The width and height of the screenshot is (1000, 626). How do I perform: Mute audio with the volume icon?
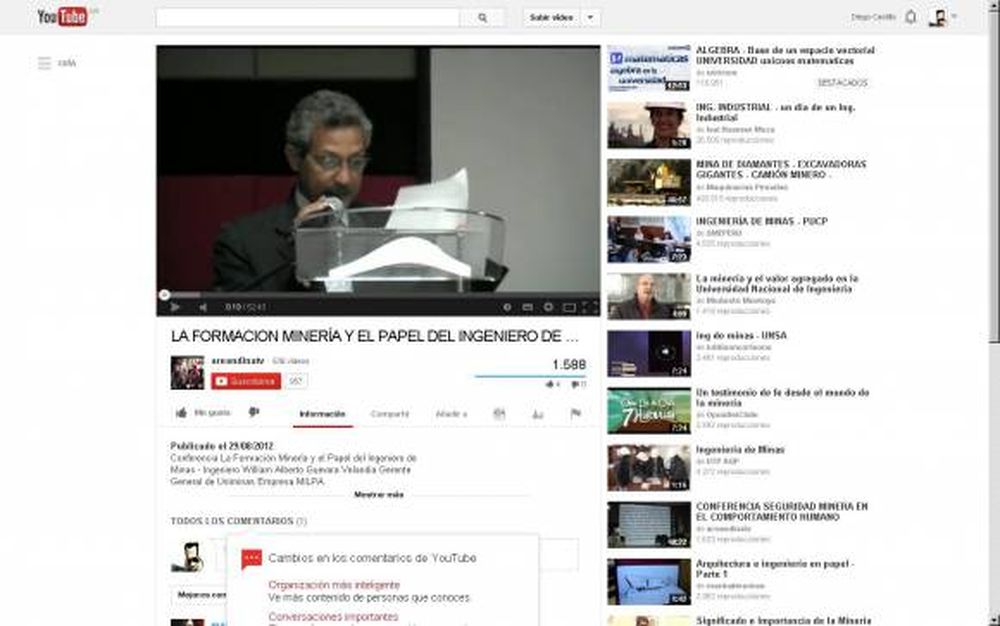tap(205, 307)
